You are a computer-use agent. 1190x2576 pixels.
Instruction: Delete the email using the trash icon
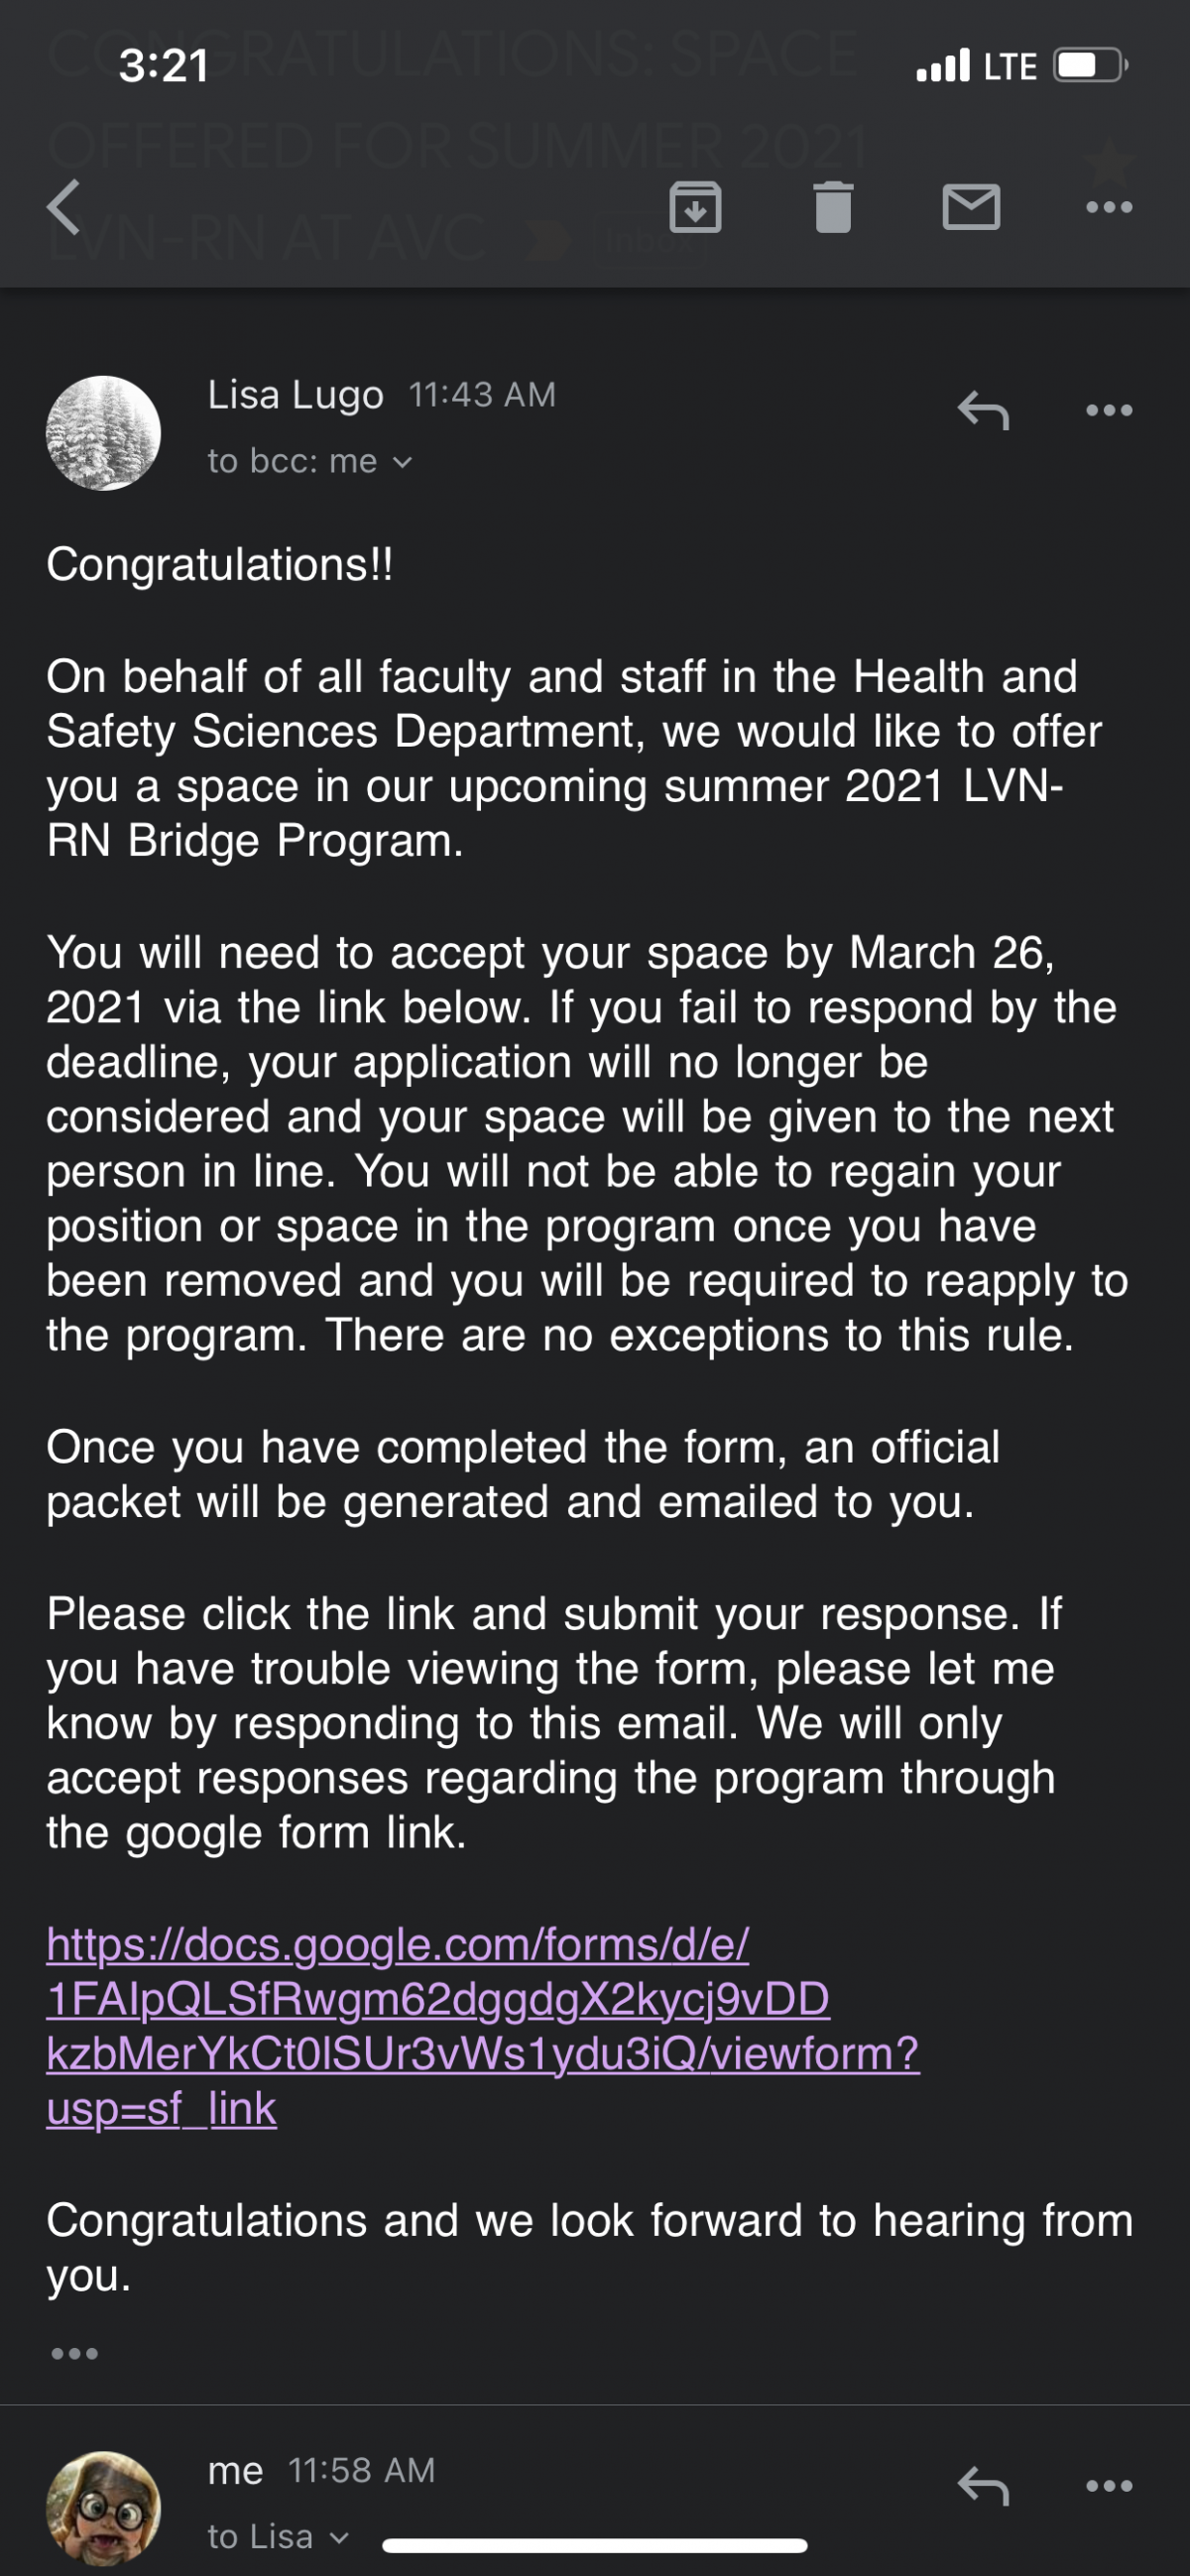(x=833, y=207)
